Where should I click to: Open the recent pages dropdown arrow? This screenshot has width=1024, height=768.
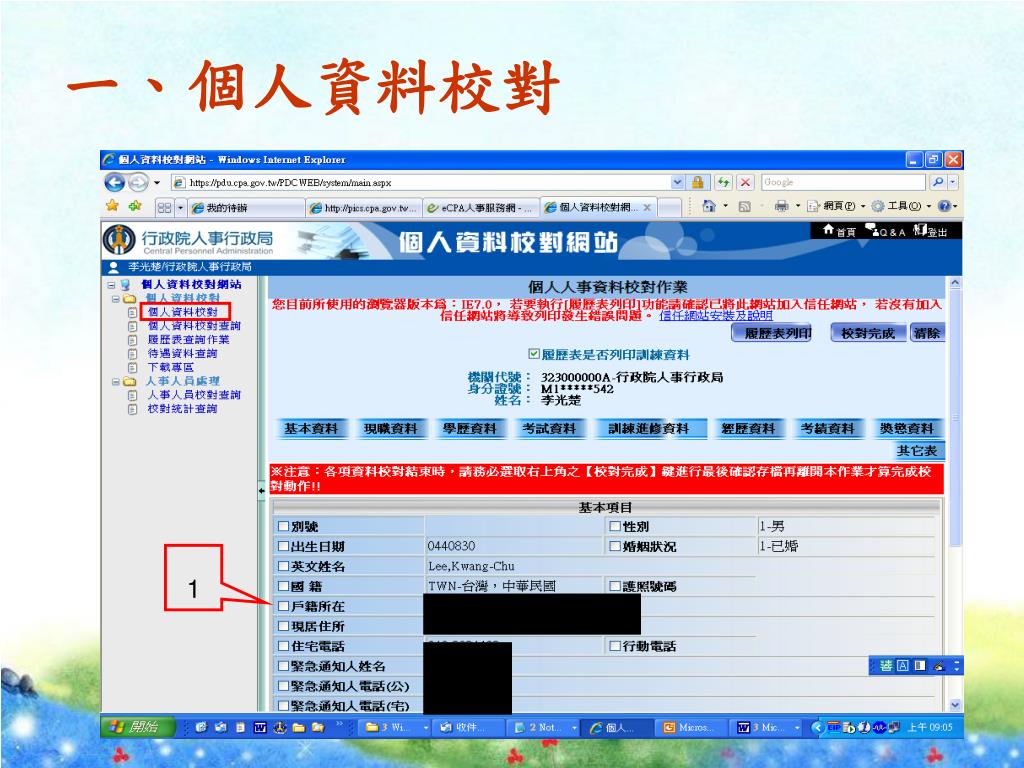coord(157,182)
